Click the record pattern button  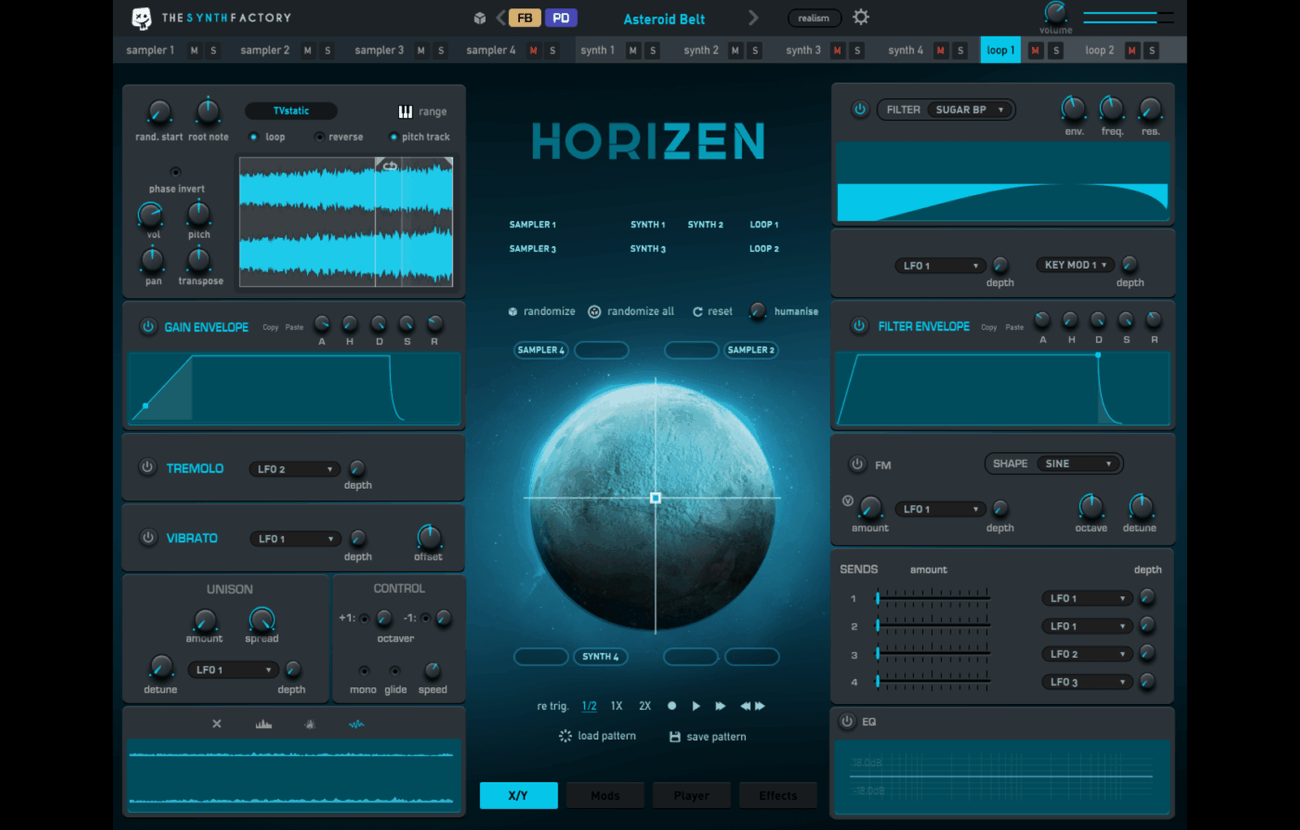tap(672, 706)
